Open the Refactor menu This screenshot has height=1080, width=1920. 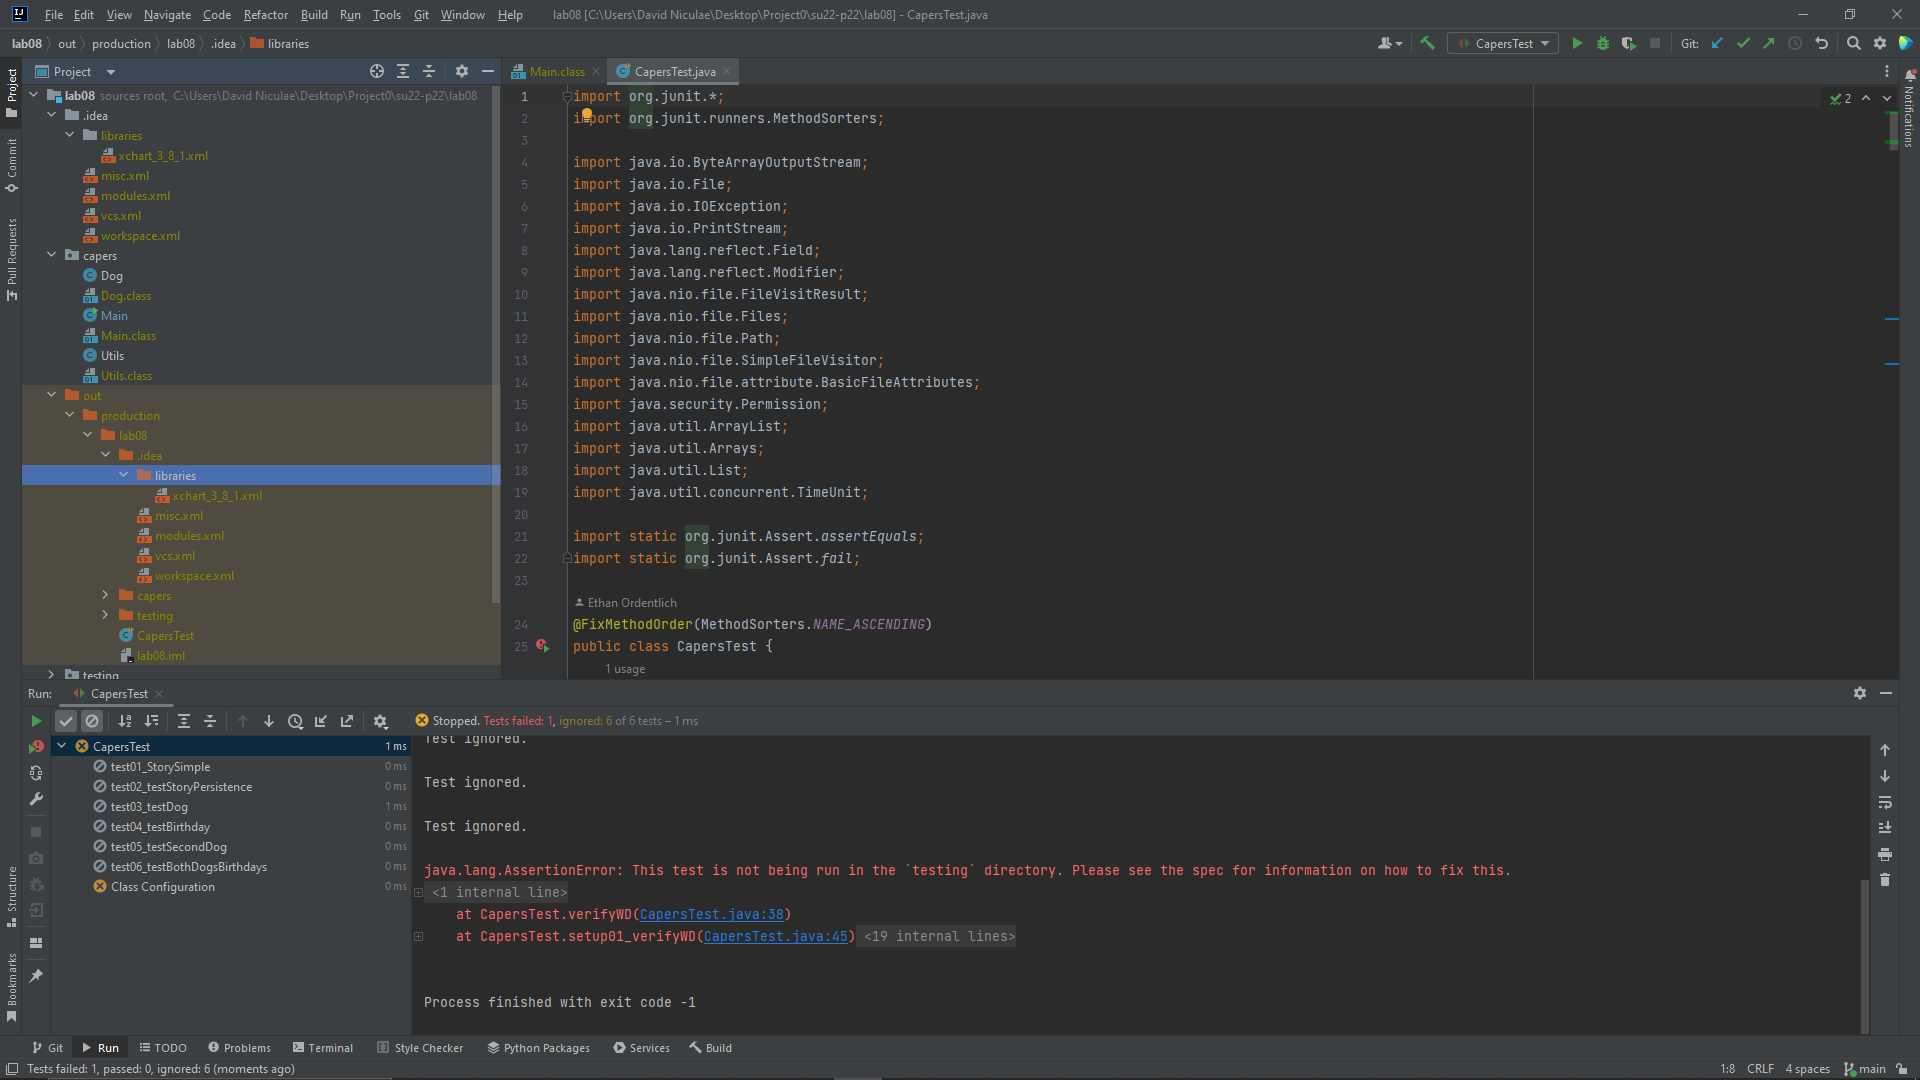(x=265, y=15)
